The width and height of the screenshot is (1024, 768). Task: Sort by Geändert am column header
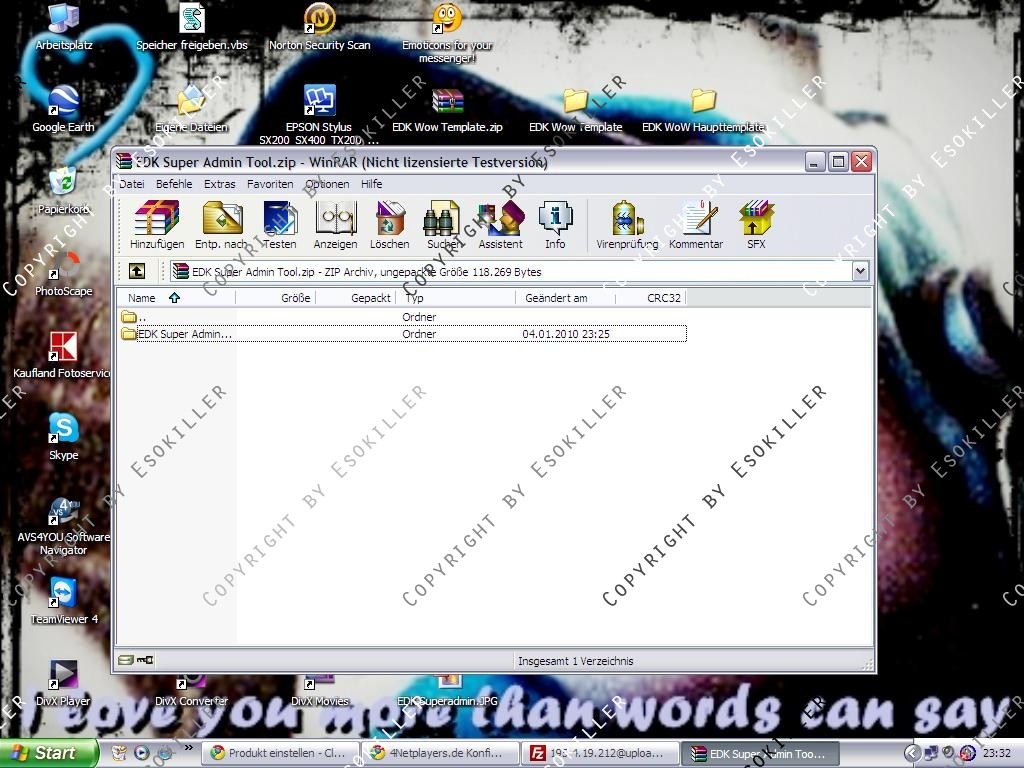point(566,298)
